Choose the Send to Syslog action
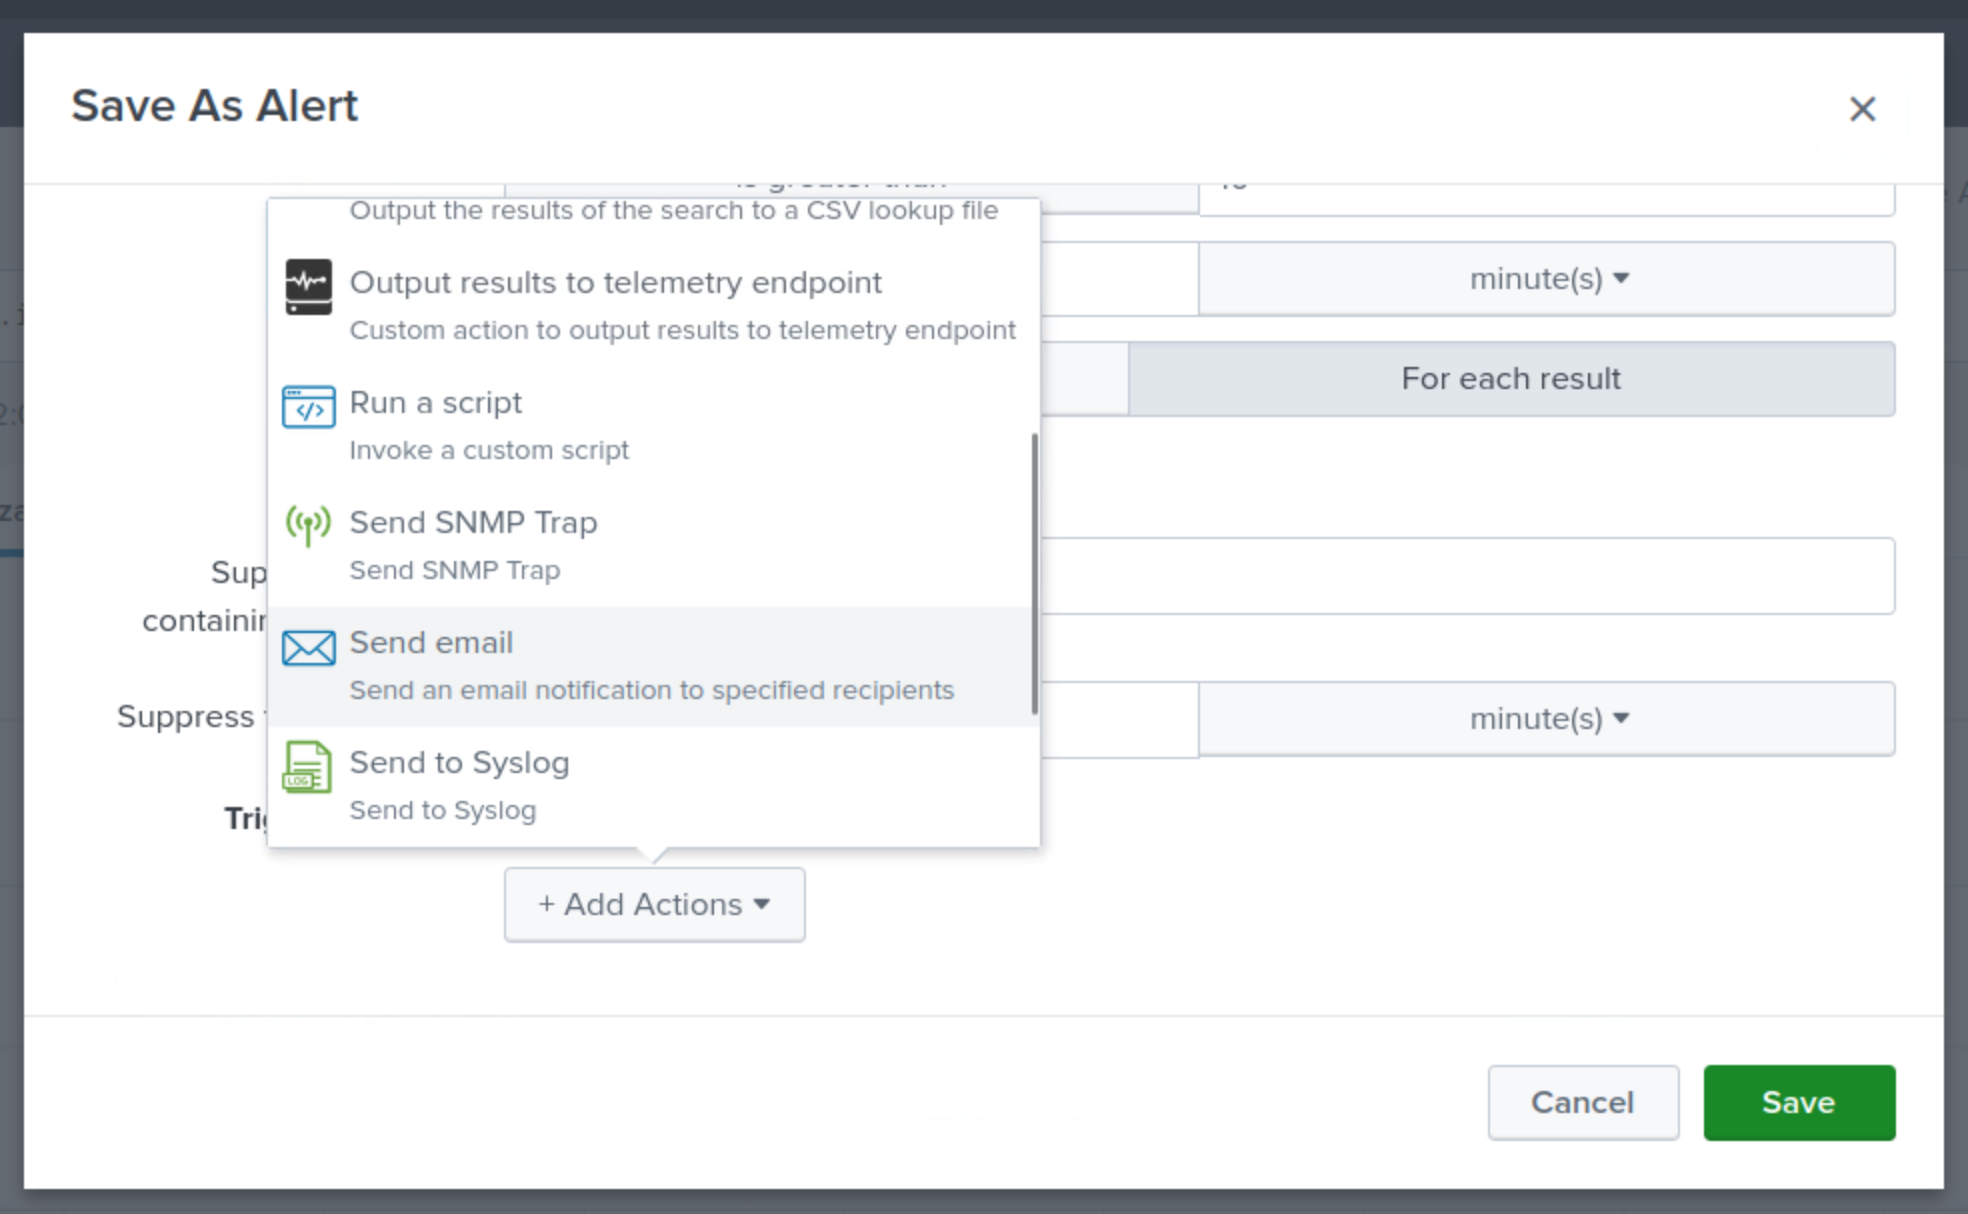The height and width of the screenshot is (1214, 1968). pyautogui.click(x=459, y=763)
